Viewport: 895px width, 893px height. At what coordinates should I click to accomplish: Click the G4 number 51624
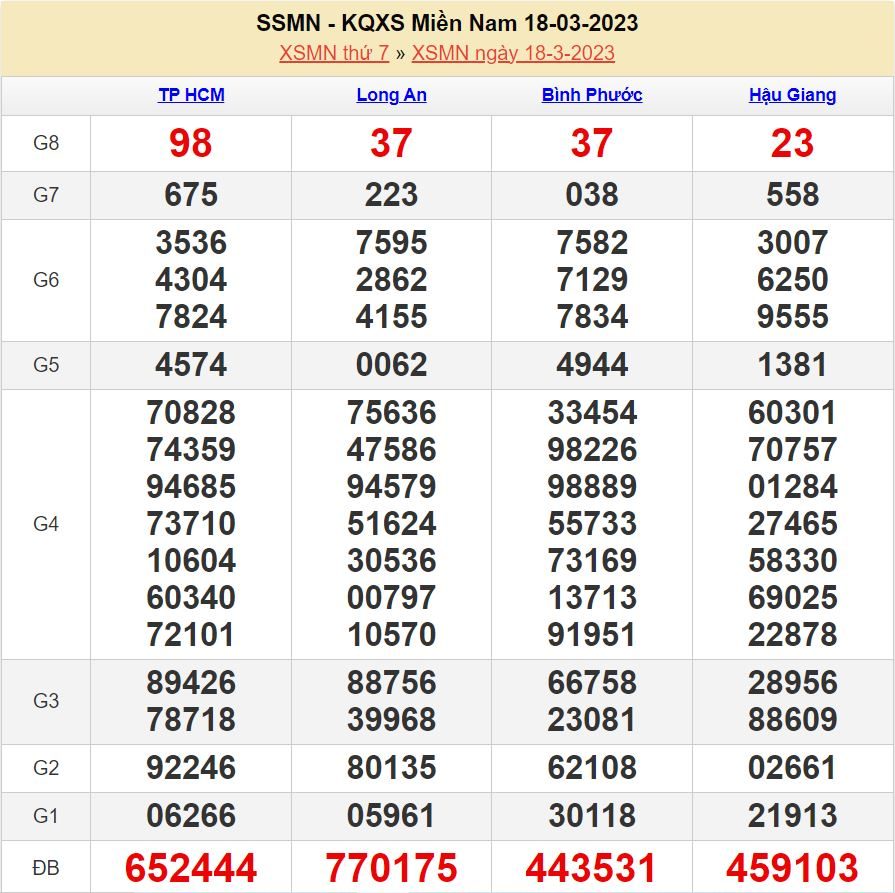392,524
